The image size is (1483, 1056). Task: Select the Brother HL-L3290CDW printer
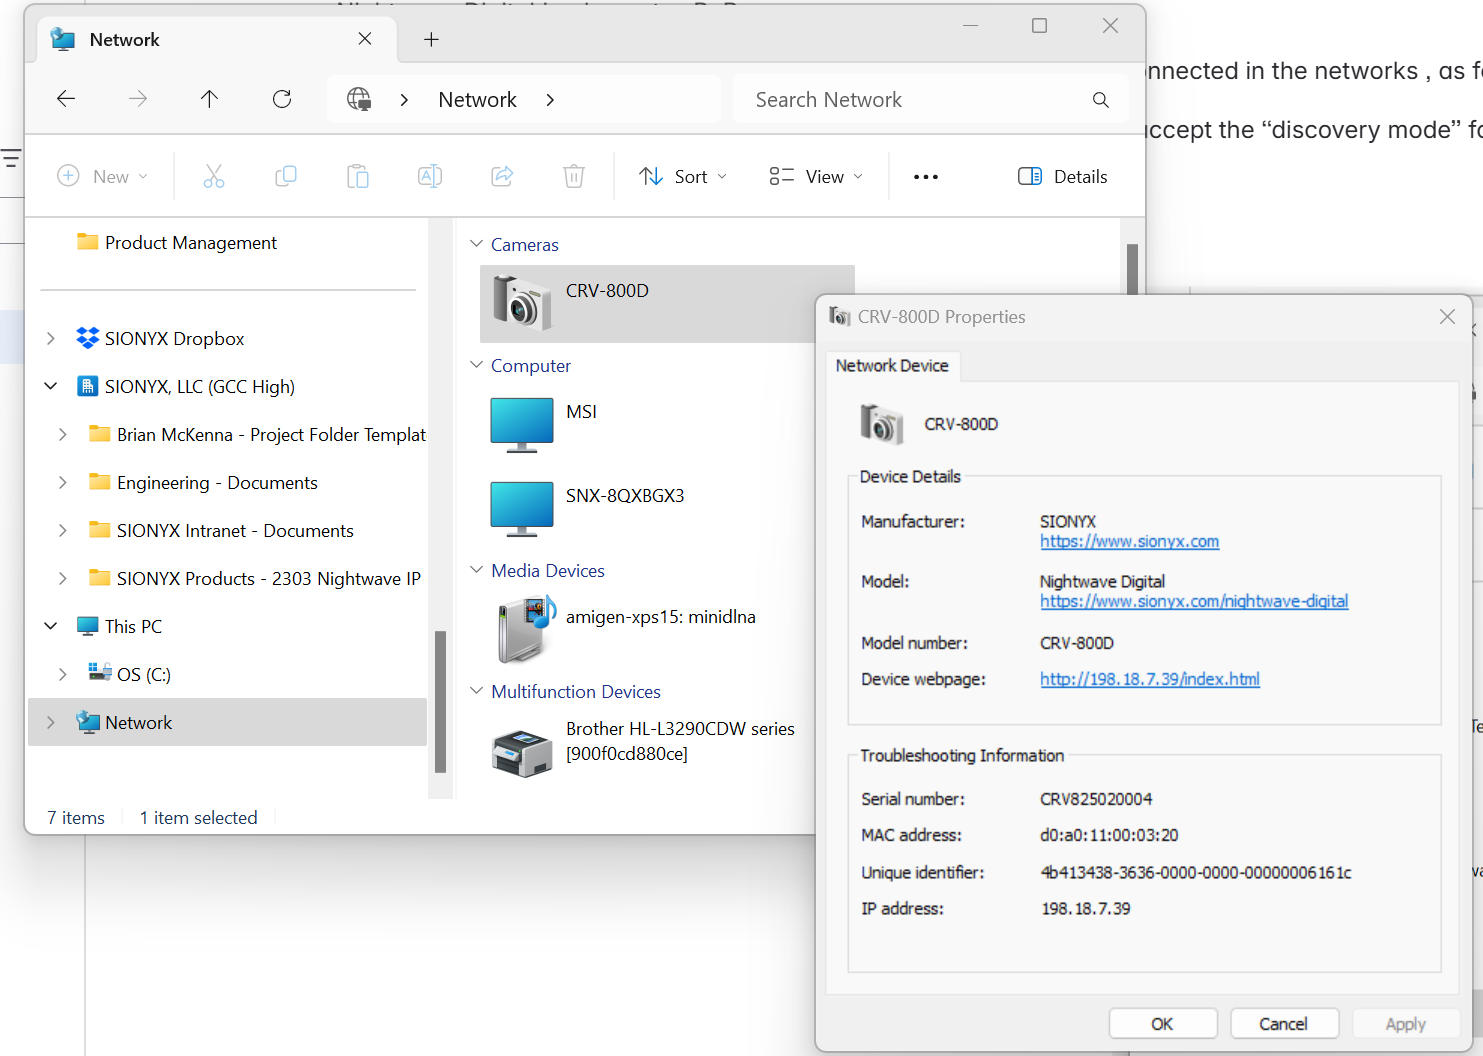tap(678, 741)
